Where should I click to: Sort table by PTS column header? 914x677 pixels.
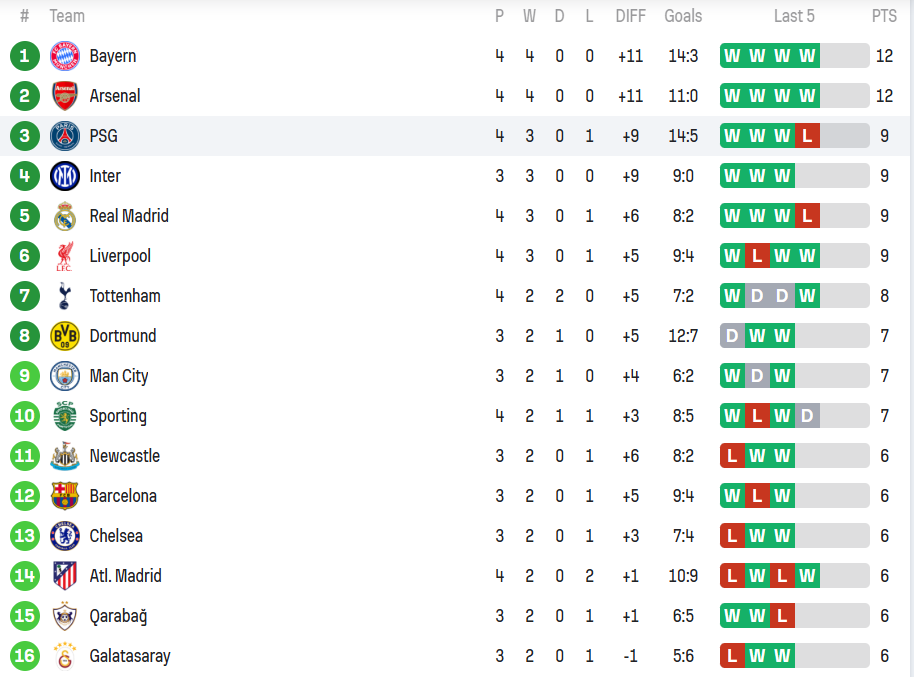tap(884, 16)
